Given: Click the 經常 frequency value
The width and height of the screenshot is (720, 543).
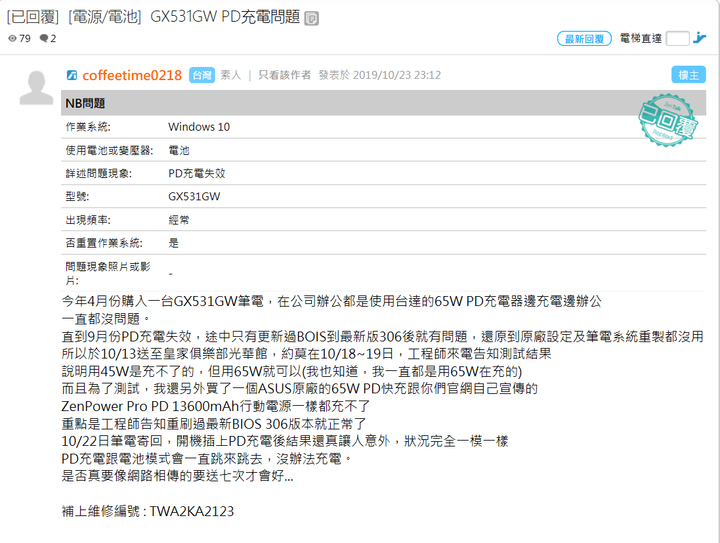Looking at the screenshot, I should point(179,220).
